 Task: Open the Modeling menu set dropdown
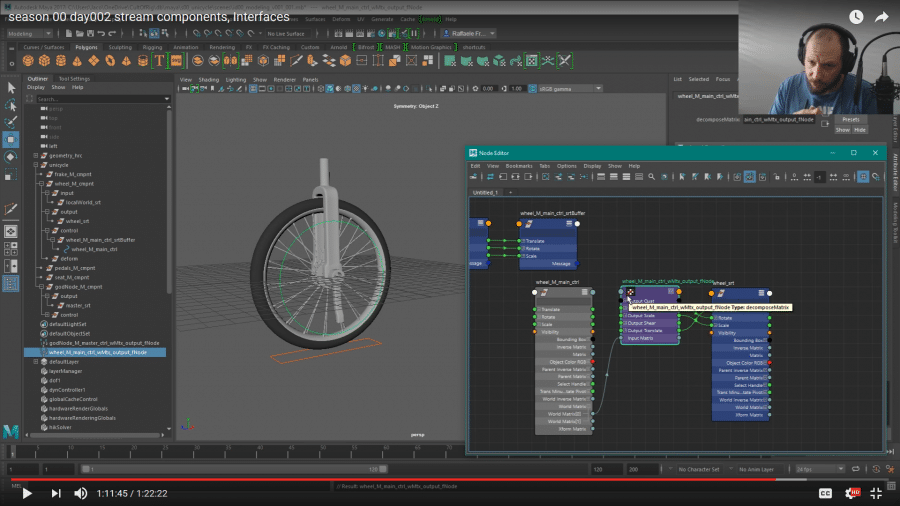[x=30, y=33]
